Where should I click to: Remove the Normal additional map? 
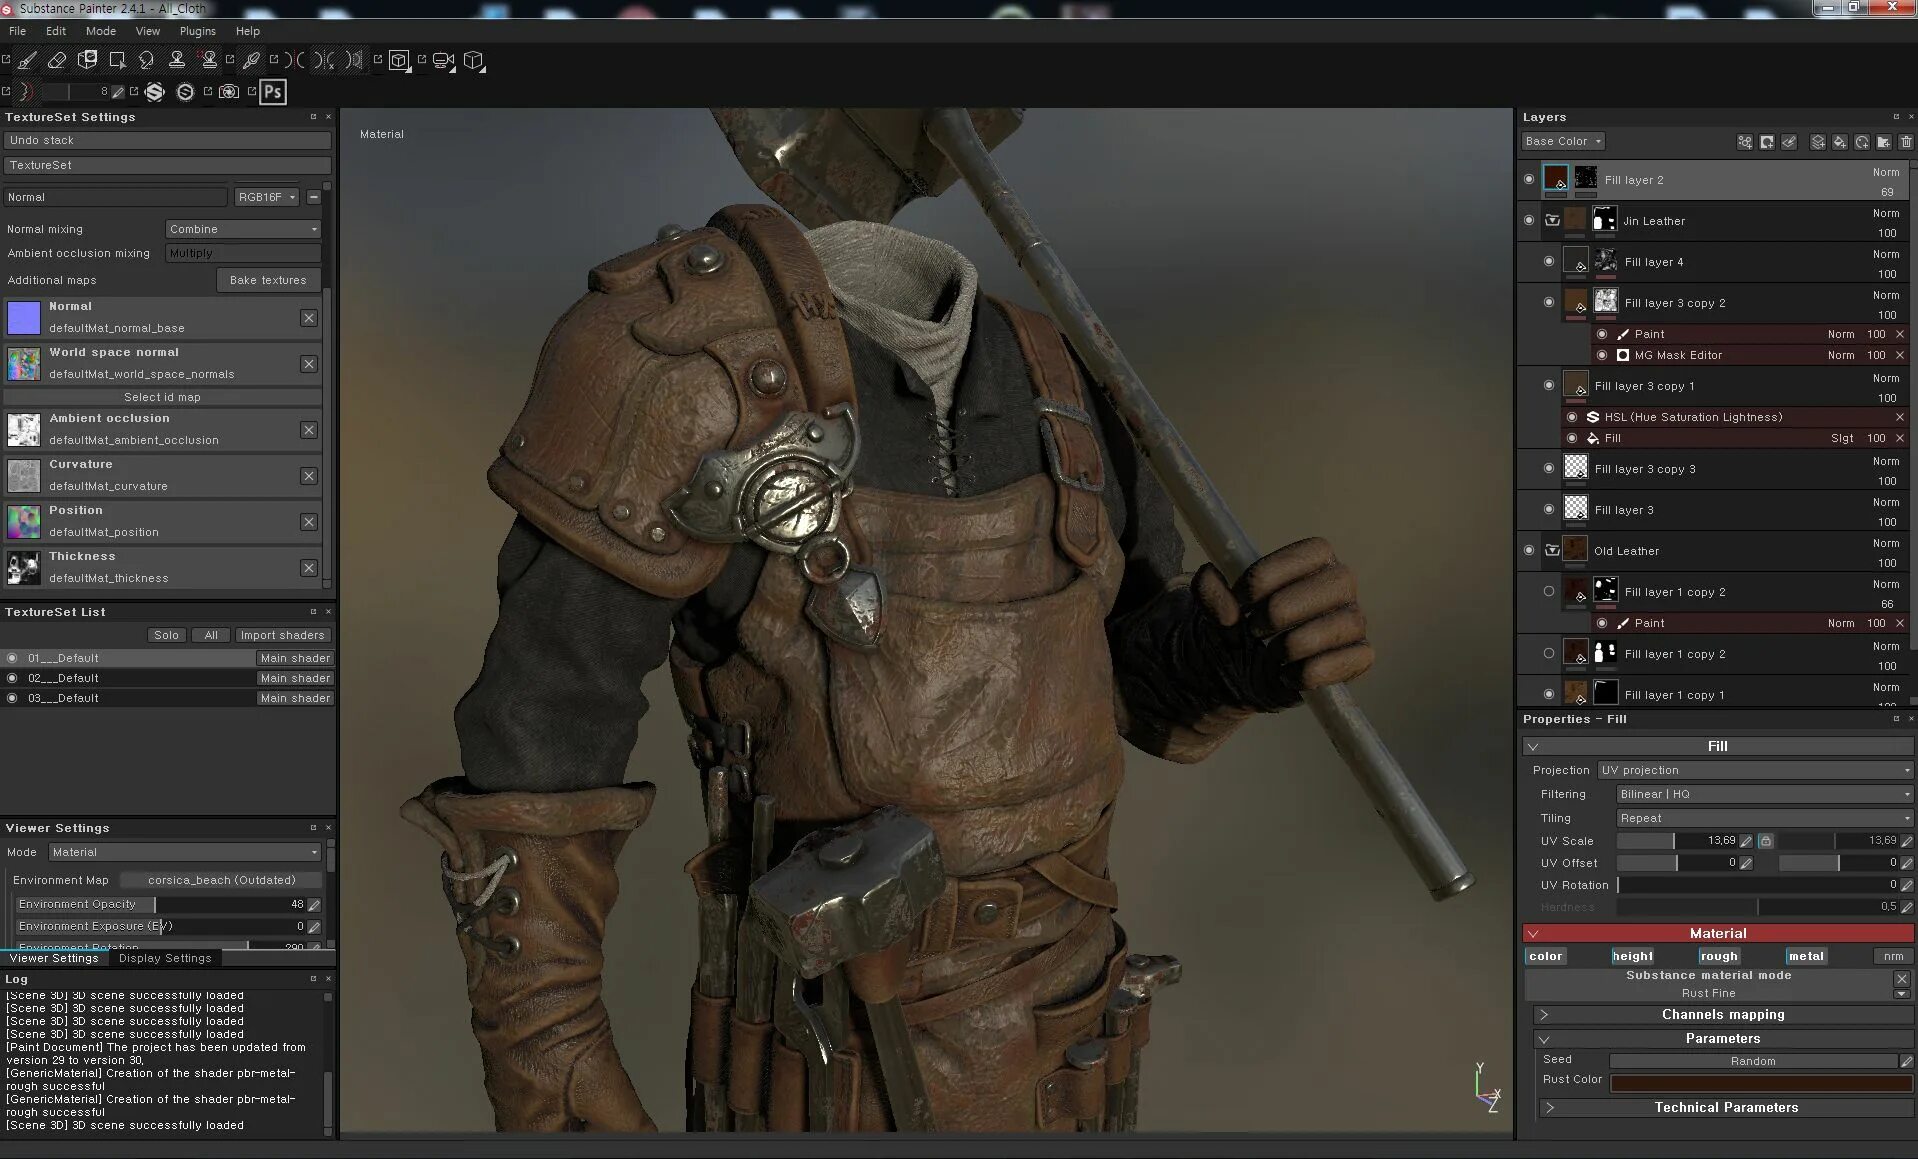[309, 318]
